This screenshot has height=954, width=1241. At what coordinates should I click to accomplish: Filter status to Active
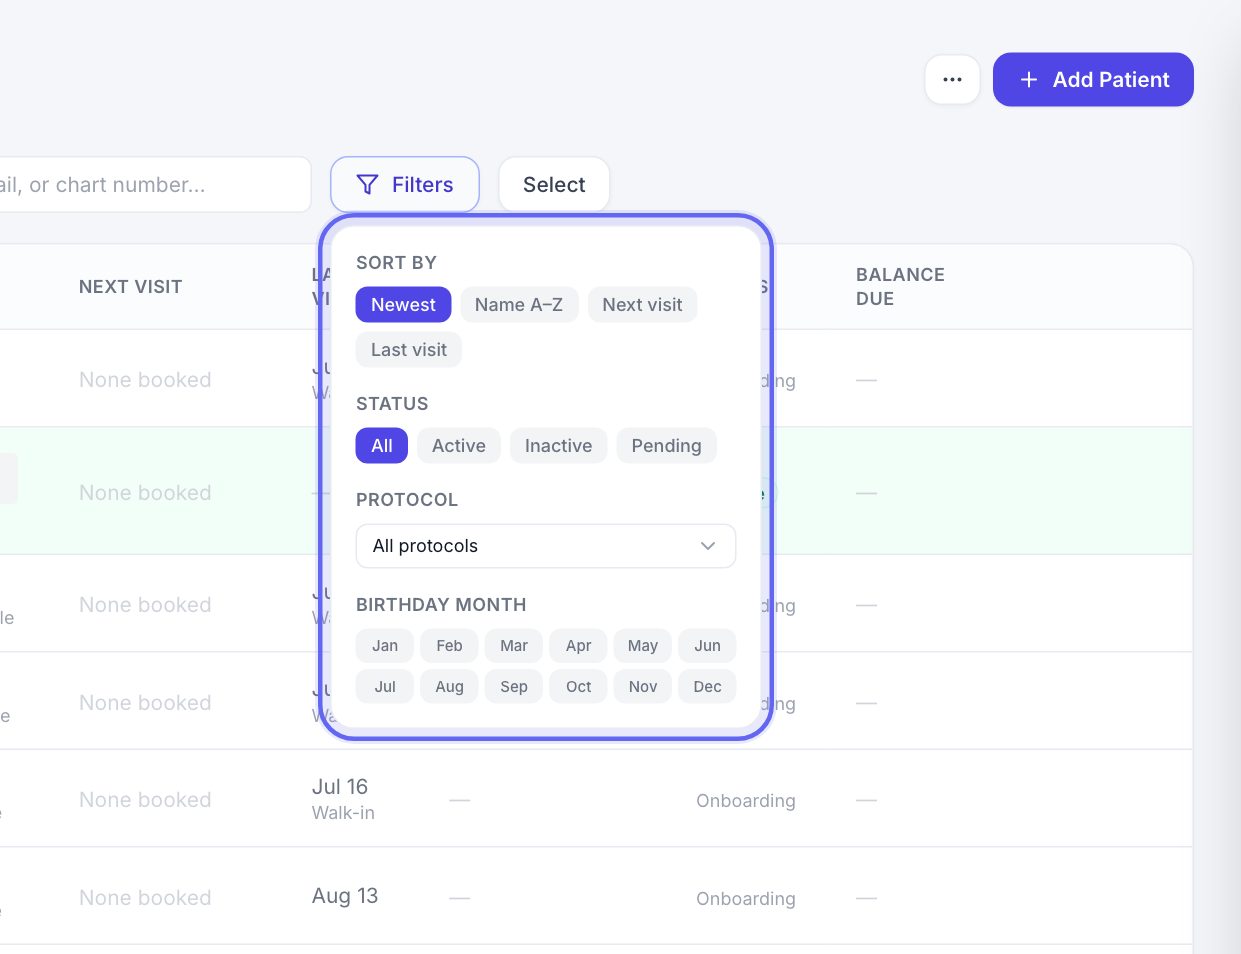(x=459, y=446)
